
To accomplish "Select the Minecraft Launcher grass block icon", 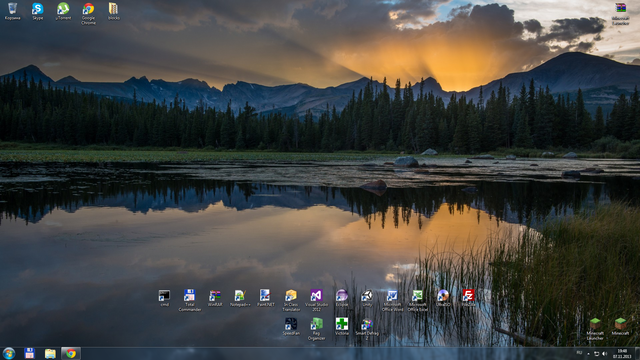I will click(595, 329).
